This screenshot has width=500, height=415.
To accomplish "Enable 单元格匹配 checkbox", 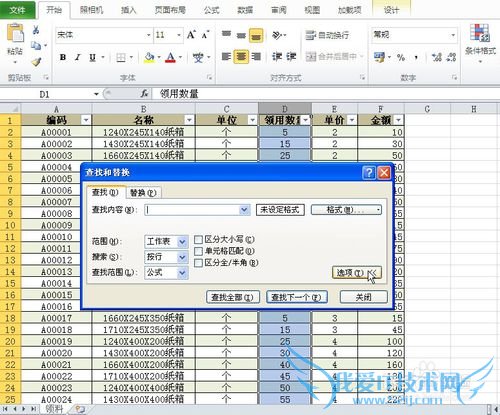I will 198,251.
